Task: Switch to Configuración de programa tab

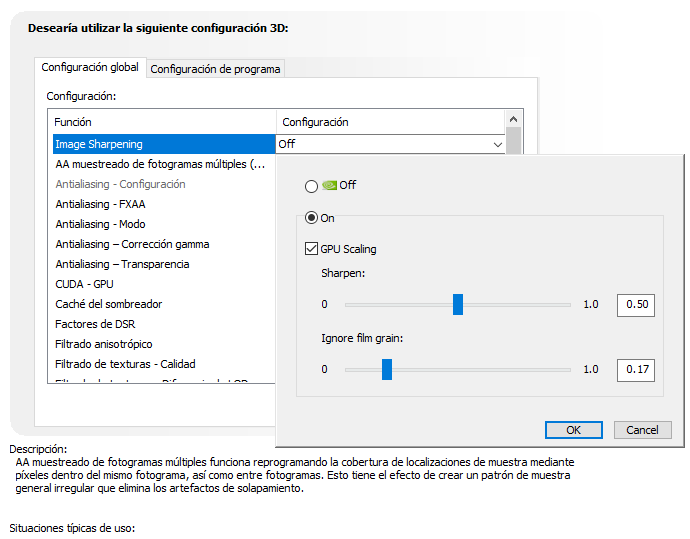Action: click(x=215, y=69)
